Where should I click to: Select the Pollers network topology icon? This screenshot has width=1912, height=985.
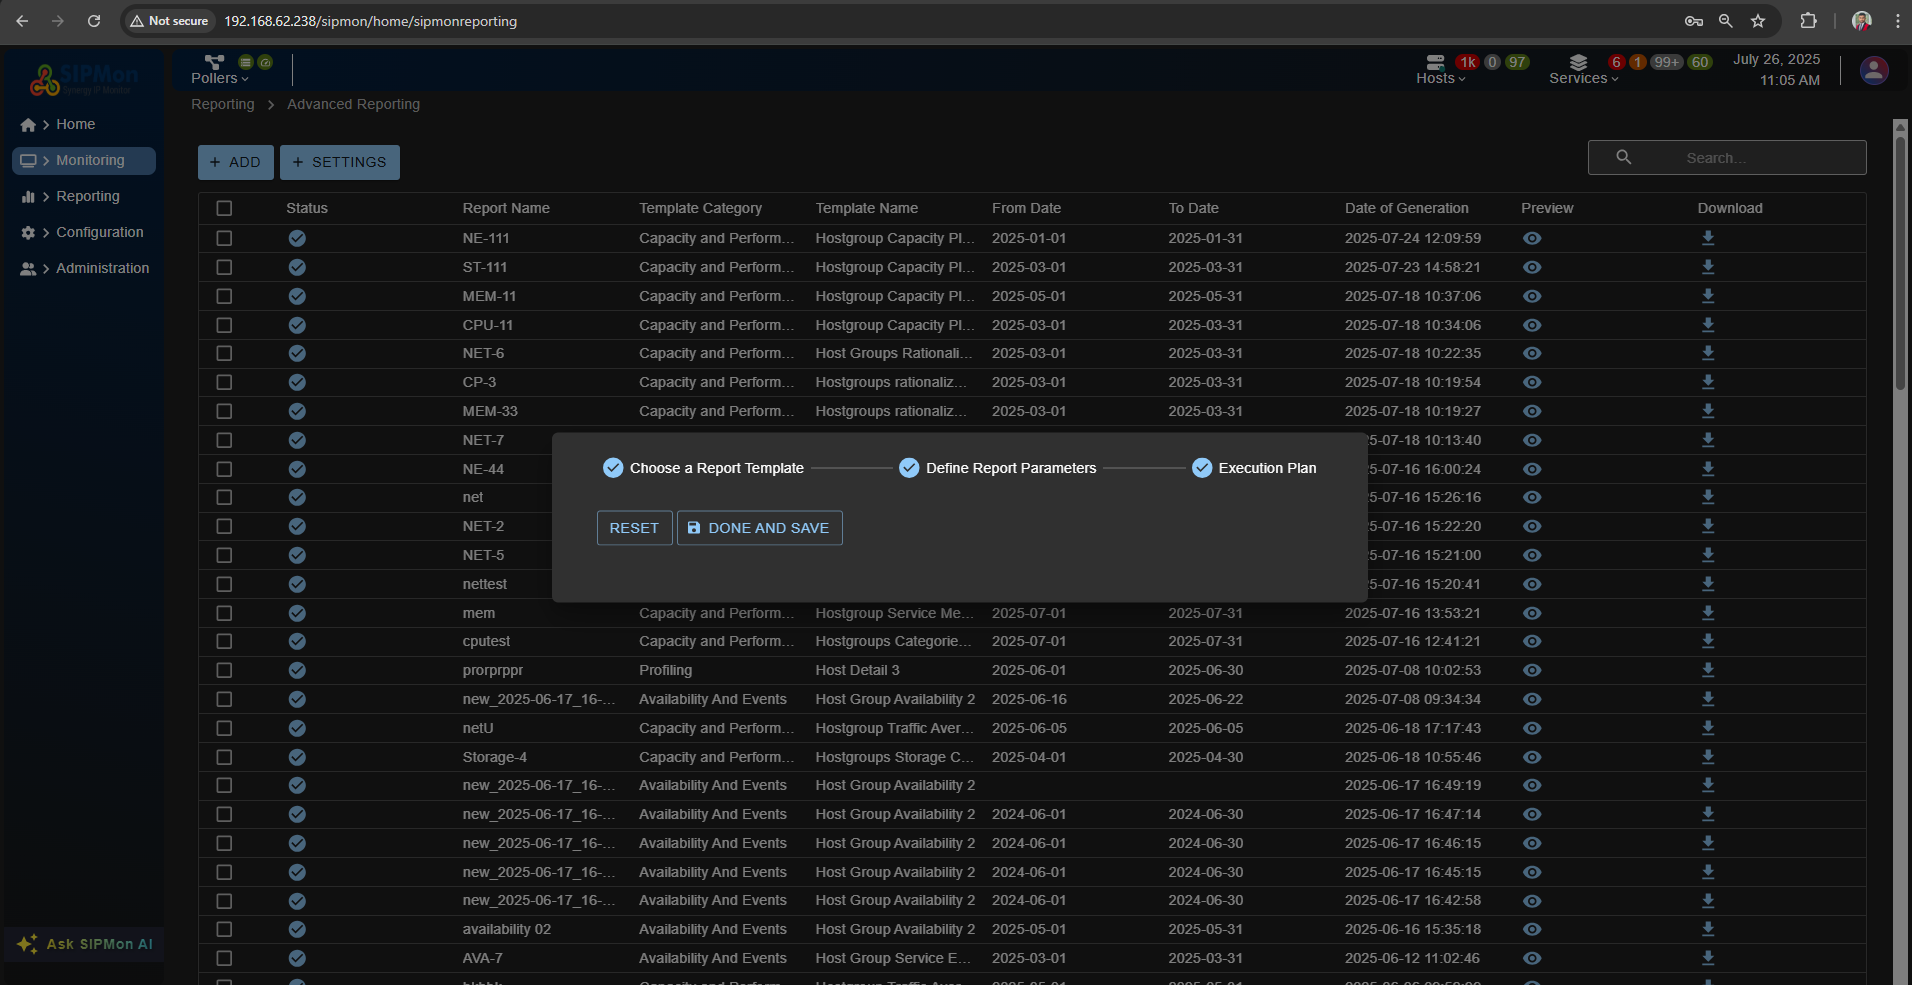pos(214,61)
